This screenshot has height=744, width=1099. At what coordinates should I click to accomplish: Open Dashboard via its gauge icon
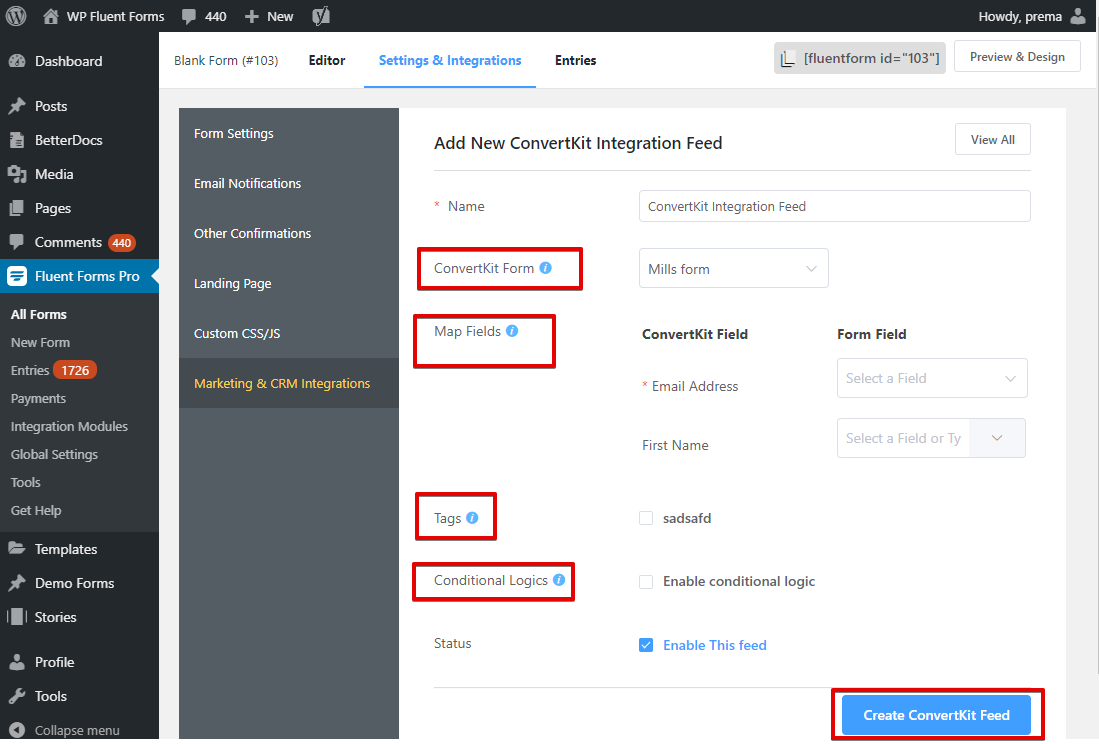(x=17, y=61)
